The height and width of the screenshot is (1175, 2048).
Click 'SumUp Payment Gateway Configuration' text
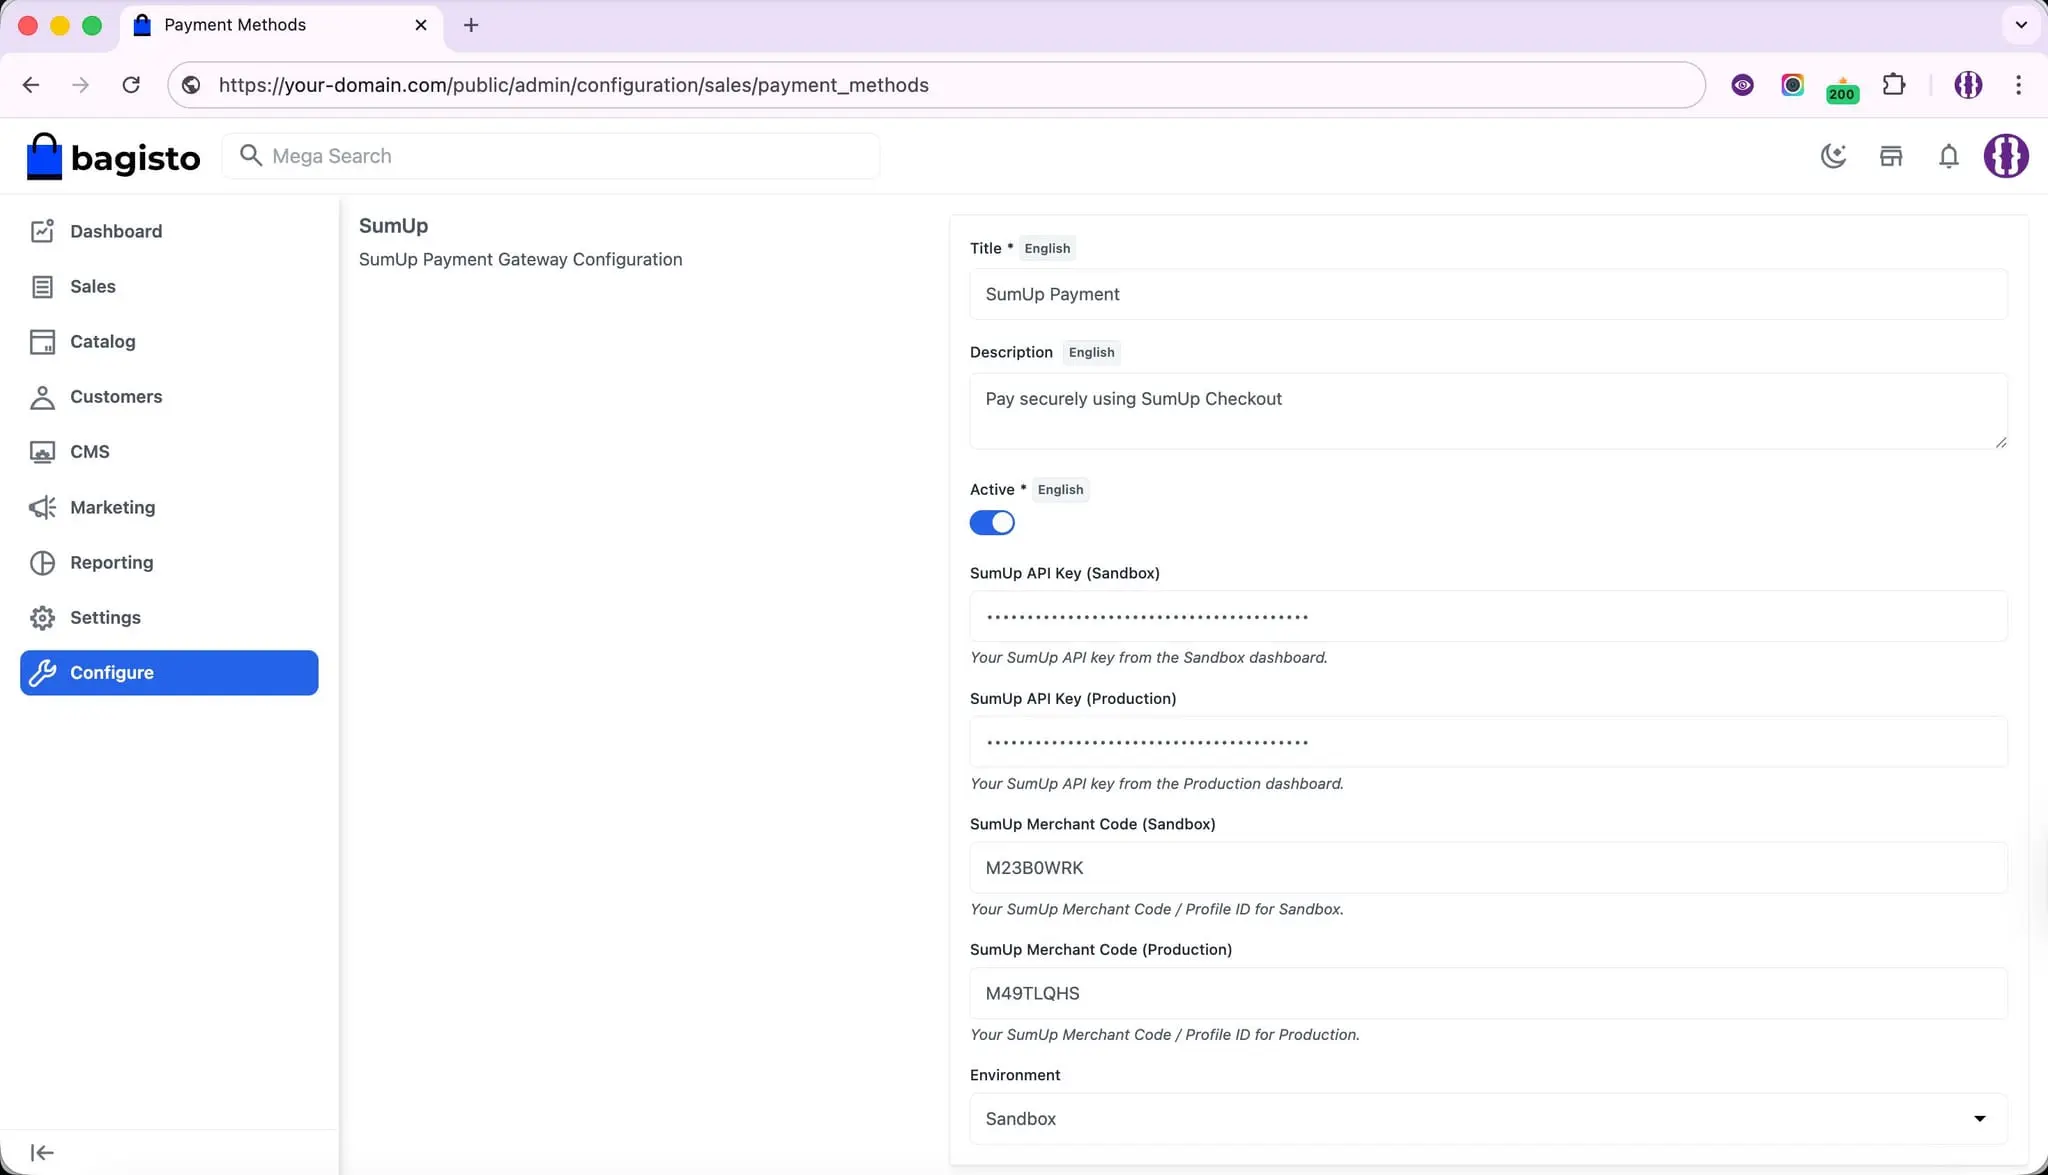[520, 260]
